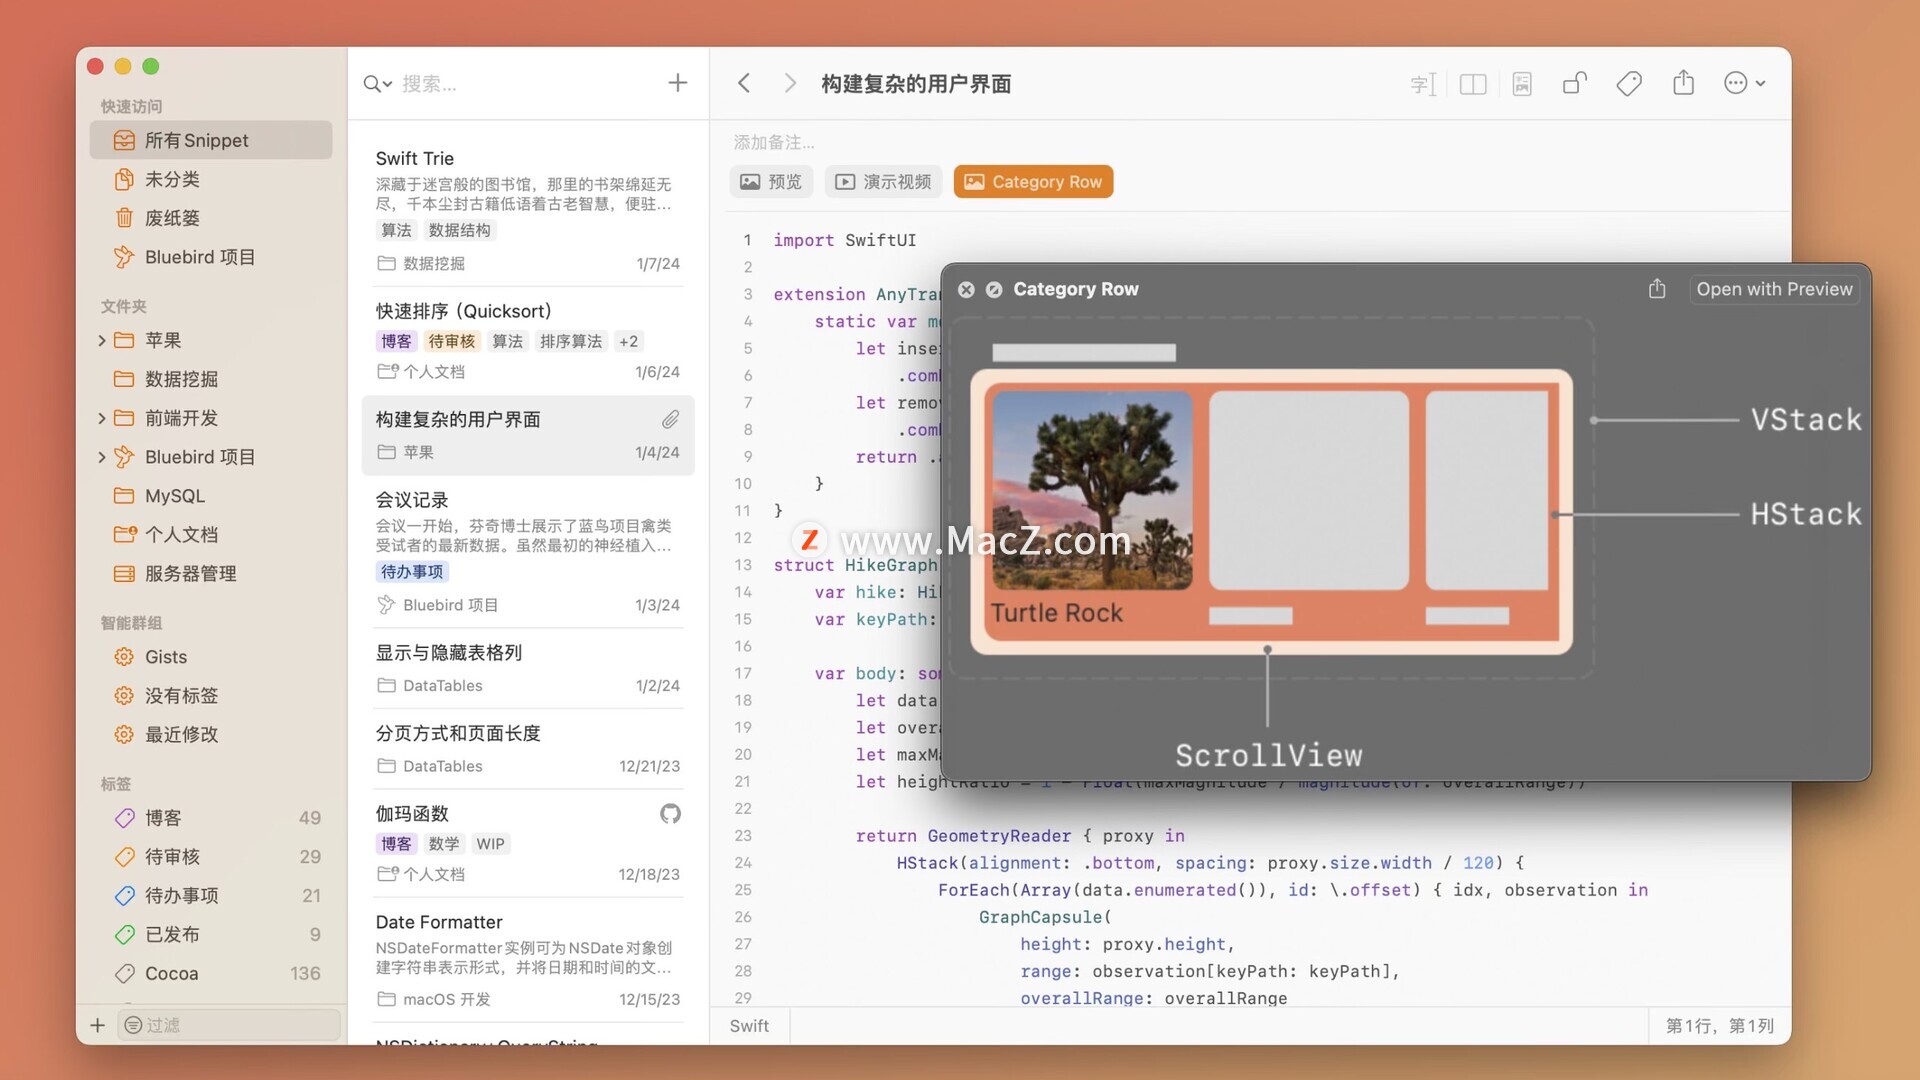Open 未分类 in sidebar

pyautogui.click(x=211, y=179)
